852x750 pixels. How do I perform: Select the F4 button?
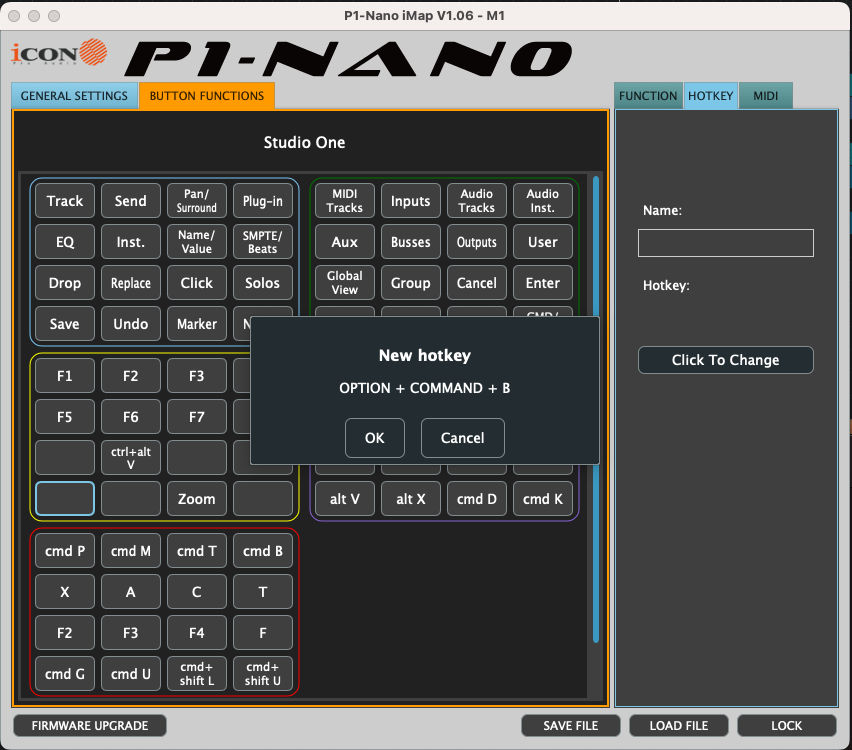(197, 633)
